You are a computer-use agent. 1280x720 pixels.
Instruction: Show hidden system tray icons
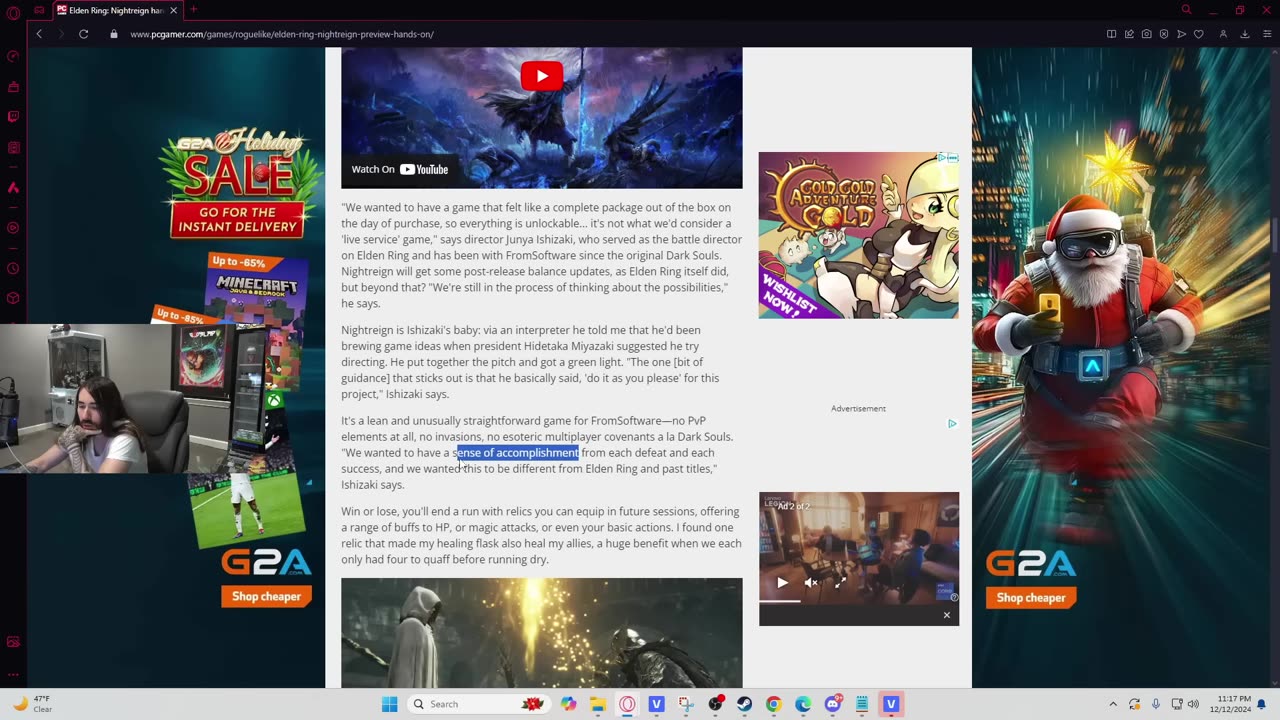coord(1113,704)
